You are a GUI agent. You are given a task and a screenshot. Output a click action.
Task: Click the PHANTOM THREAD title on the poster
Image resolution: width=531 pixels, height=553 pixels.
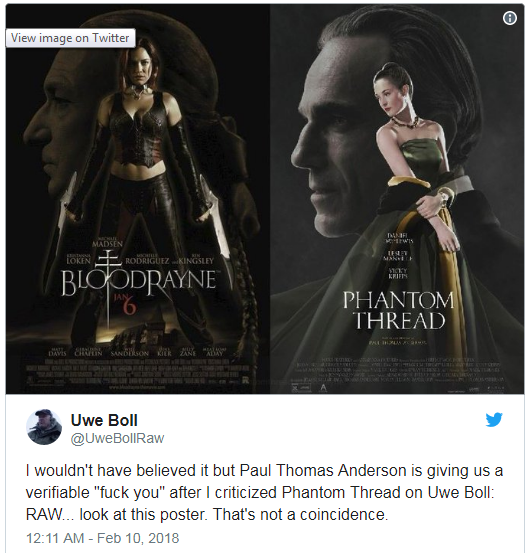coord(399,310)
